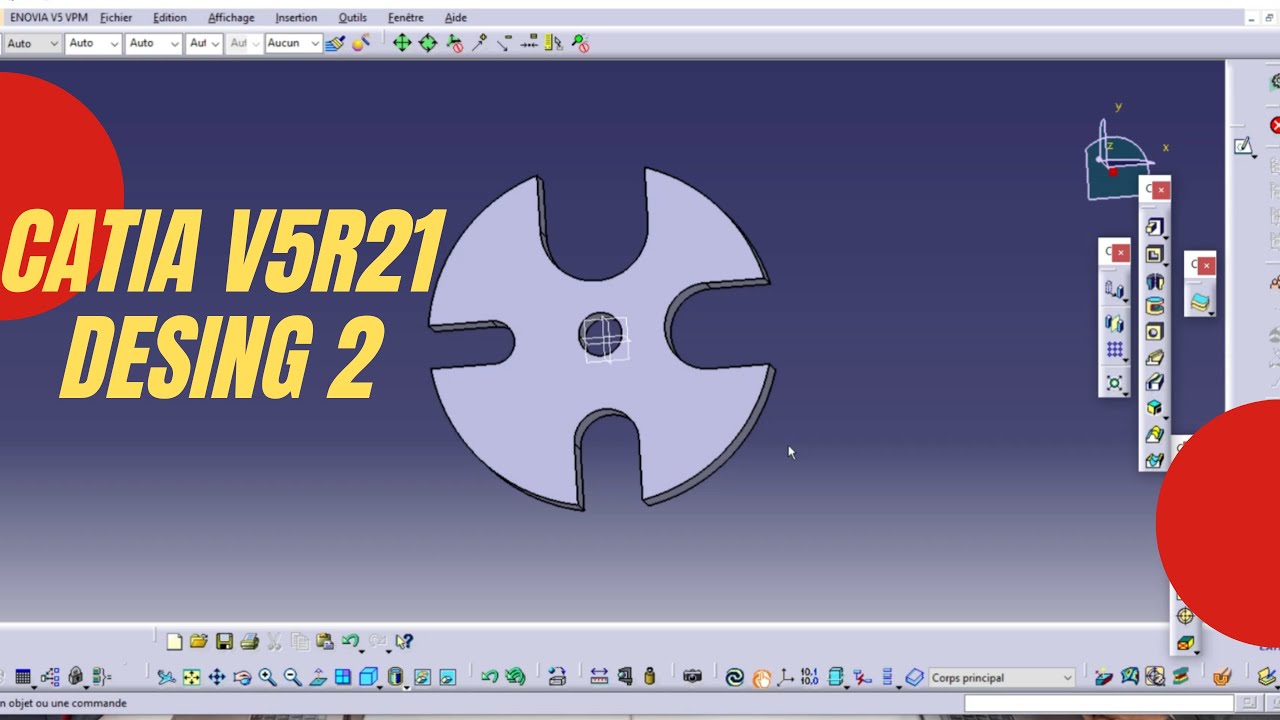Click the painter brush icon

click(336, 43)
